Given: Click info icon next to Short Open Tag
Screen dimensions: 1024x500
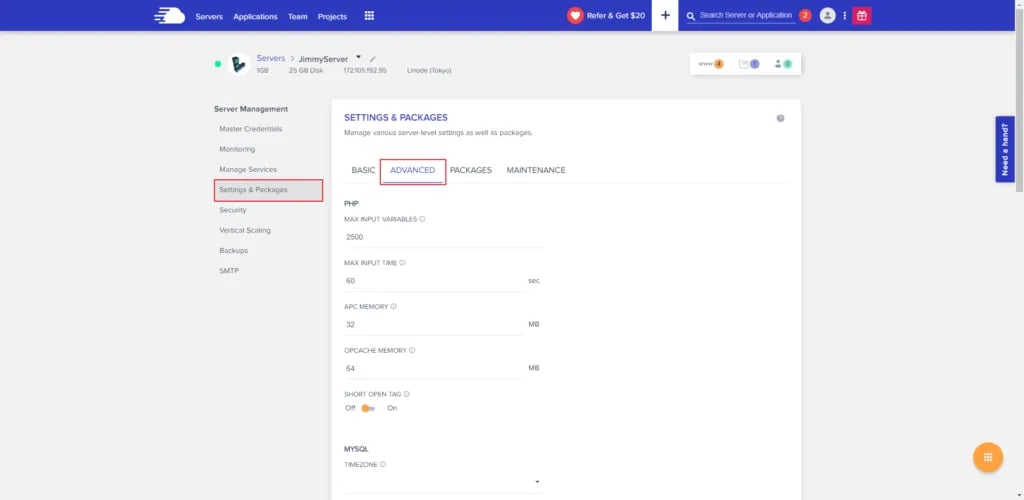Looking at the screenshot, I should point(406,394).
